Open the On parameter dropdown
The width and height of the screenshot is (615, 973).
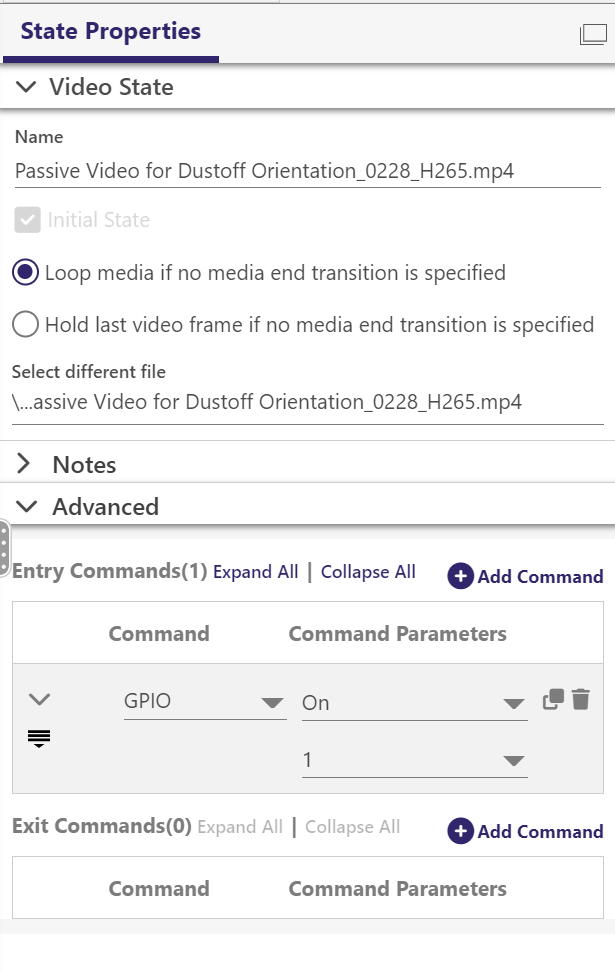pos(414,703)
